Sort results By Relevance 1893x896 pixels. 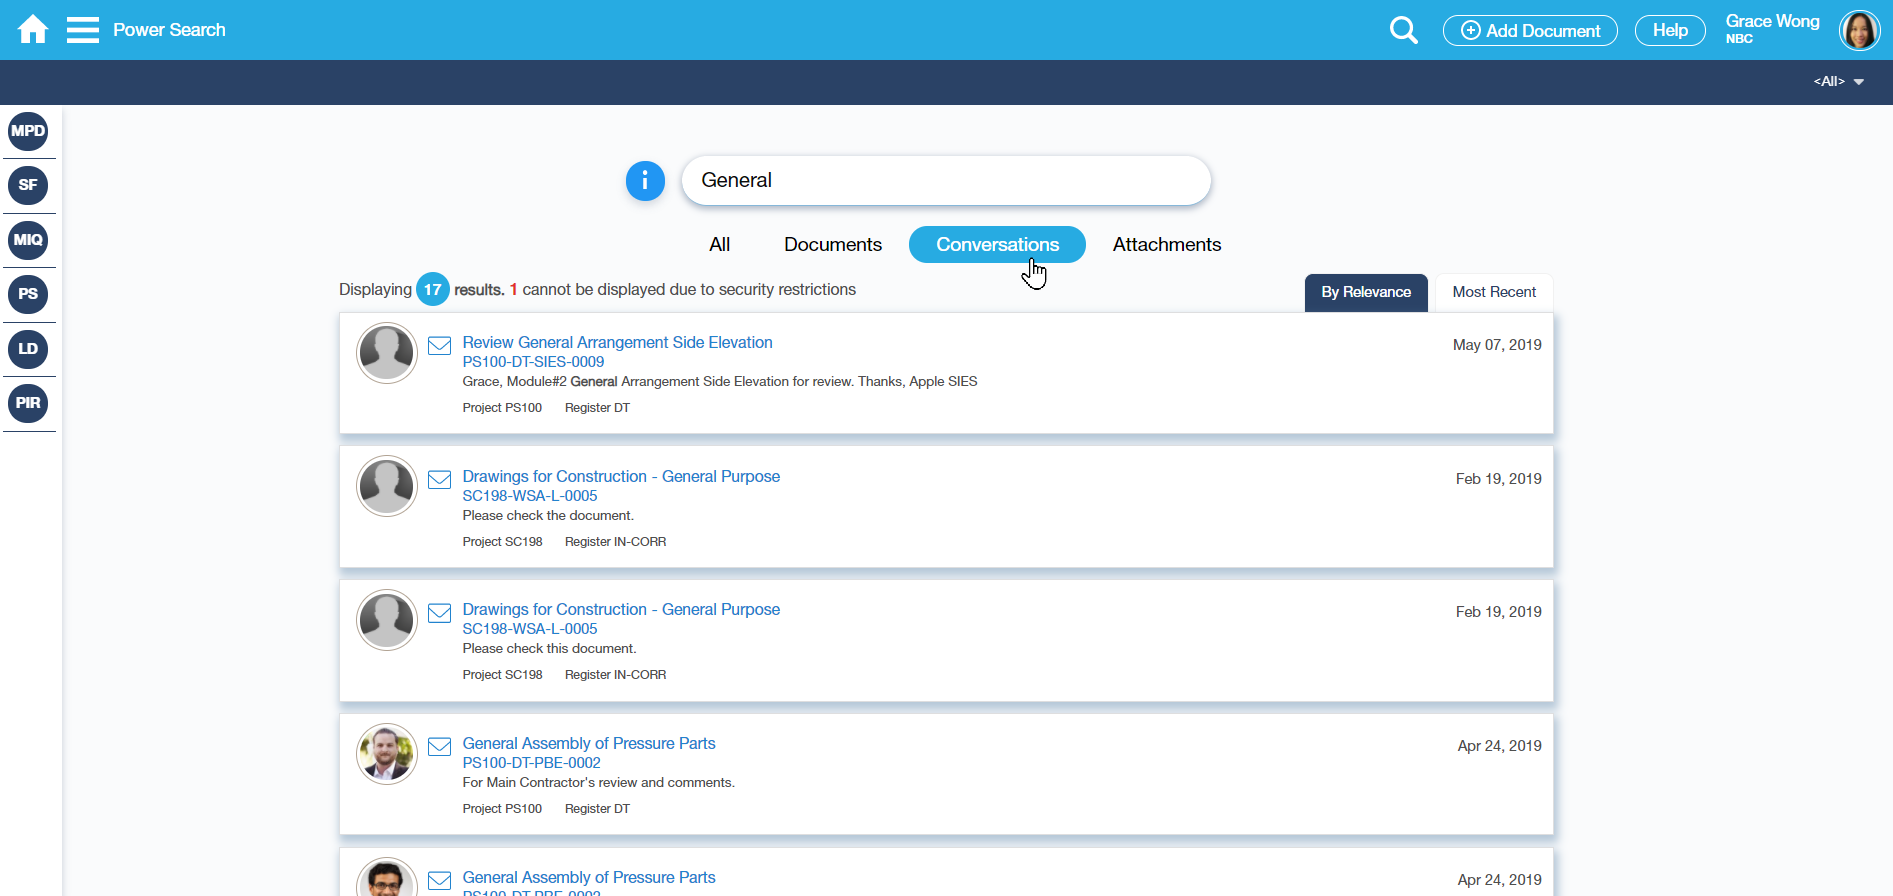point(1365,292)
